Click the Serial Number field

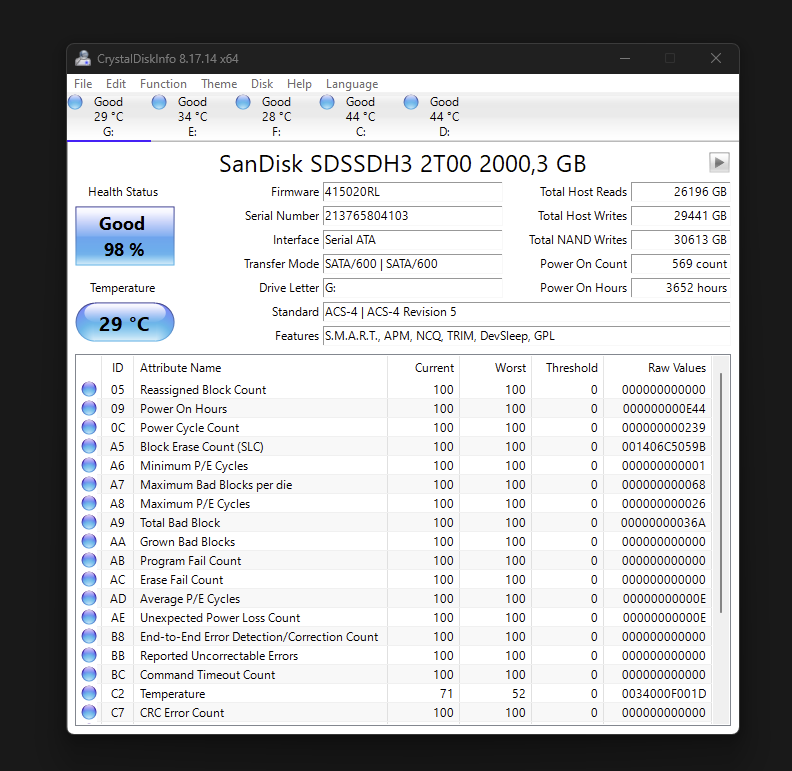412,216
